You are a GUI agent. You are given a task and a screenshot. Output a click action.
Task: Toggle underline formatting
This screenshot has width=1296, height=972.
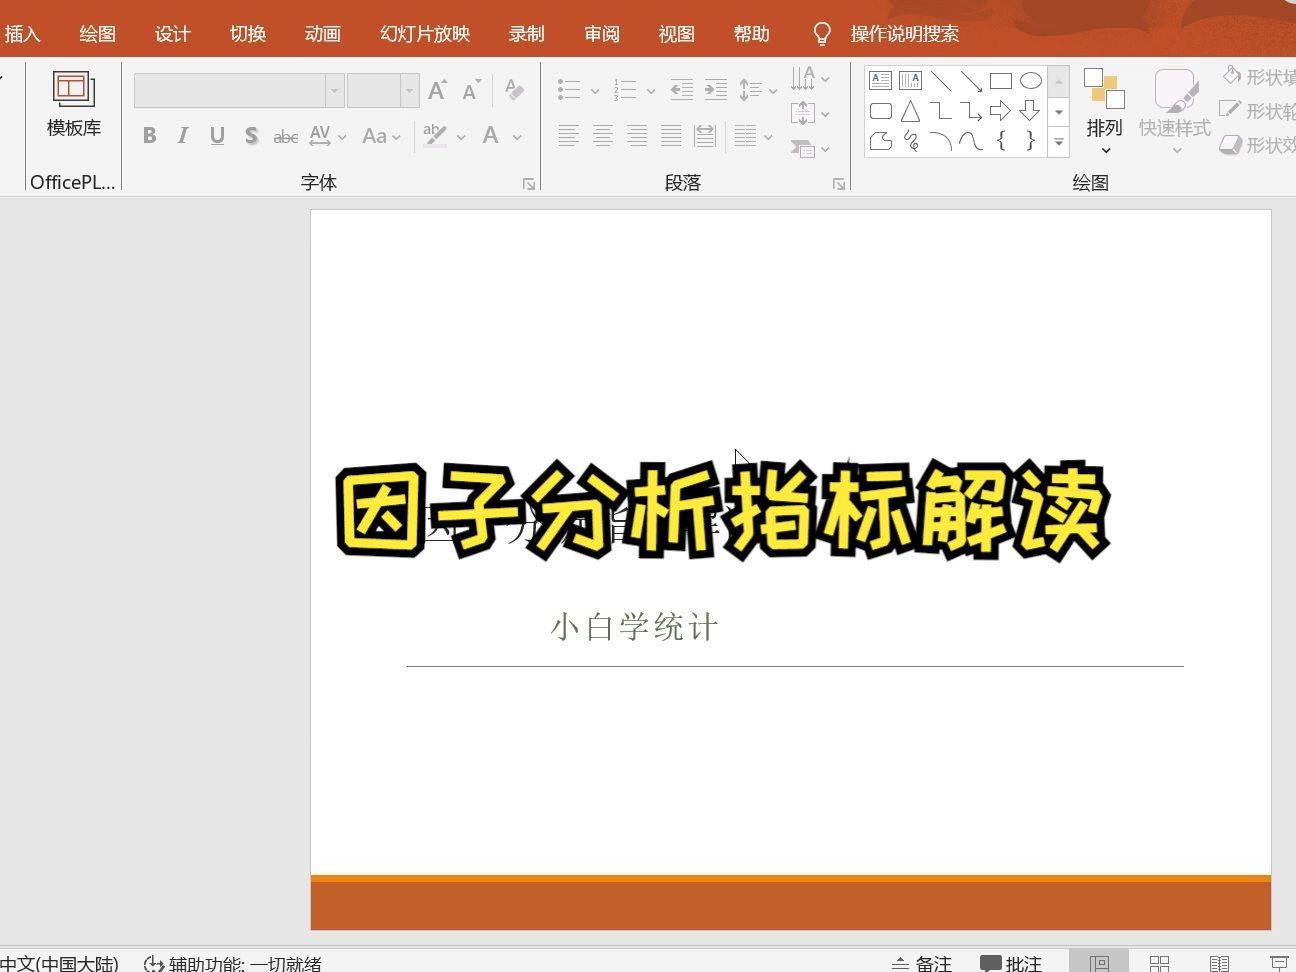217,135
